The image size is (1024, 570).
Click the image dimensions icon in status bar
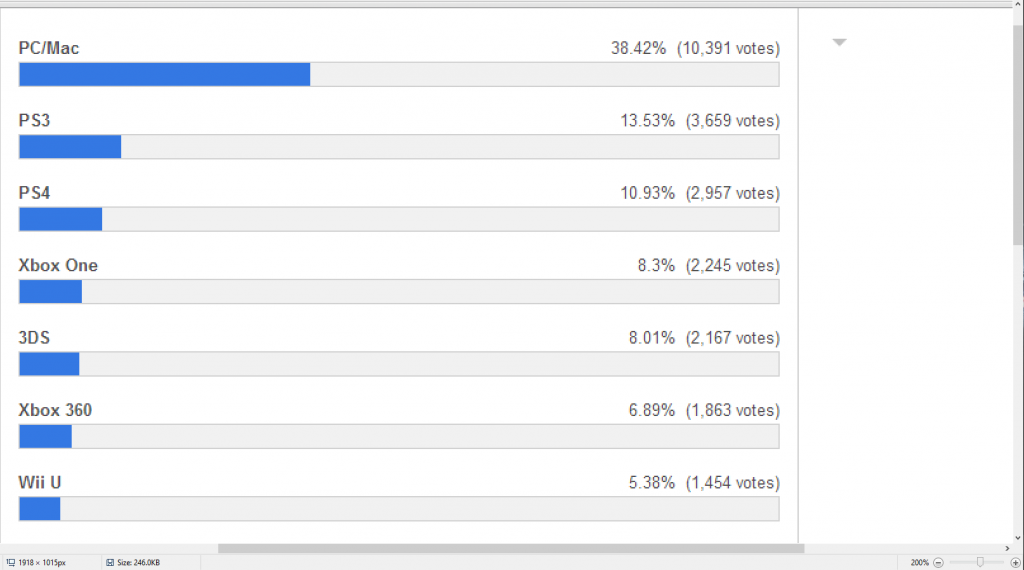coord(10,563)
